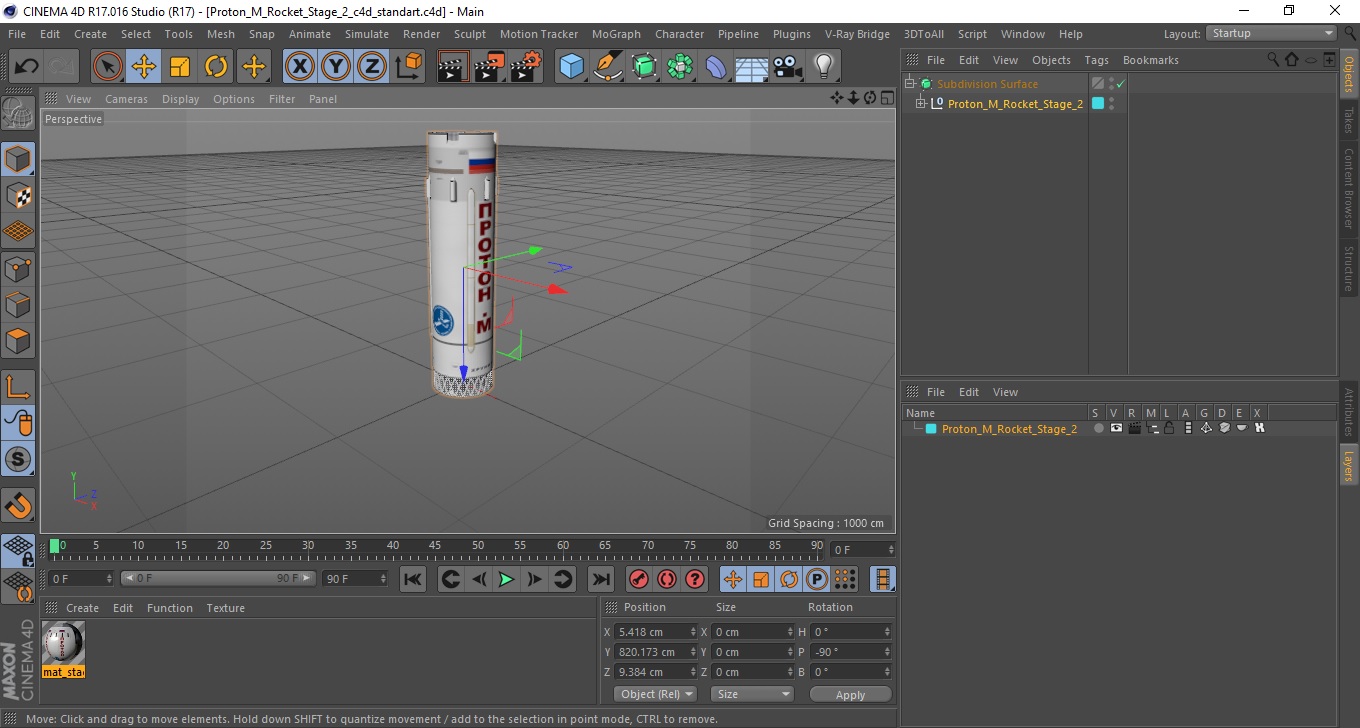Open the Array modeling objects icon
This screenshot has height=728, width=1360.
click(681, 67)
